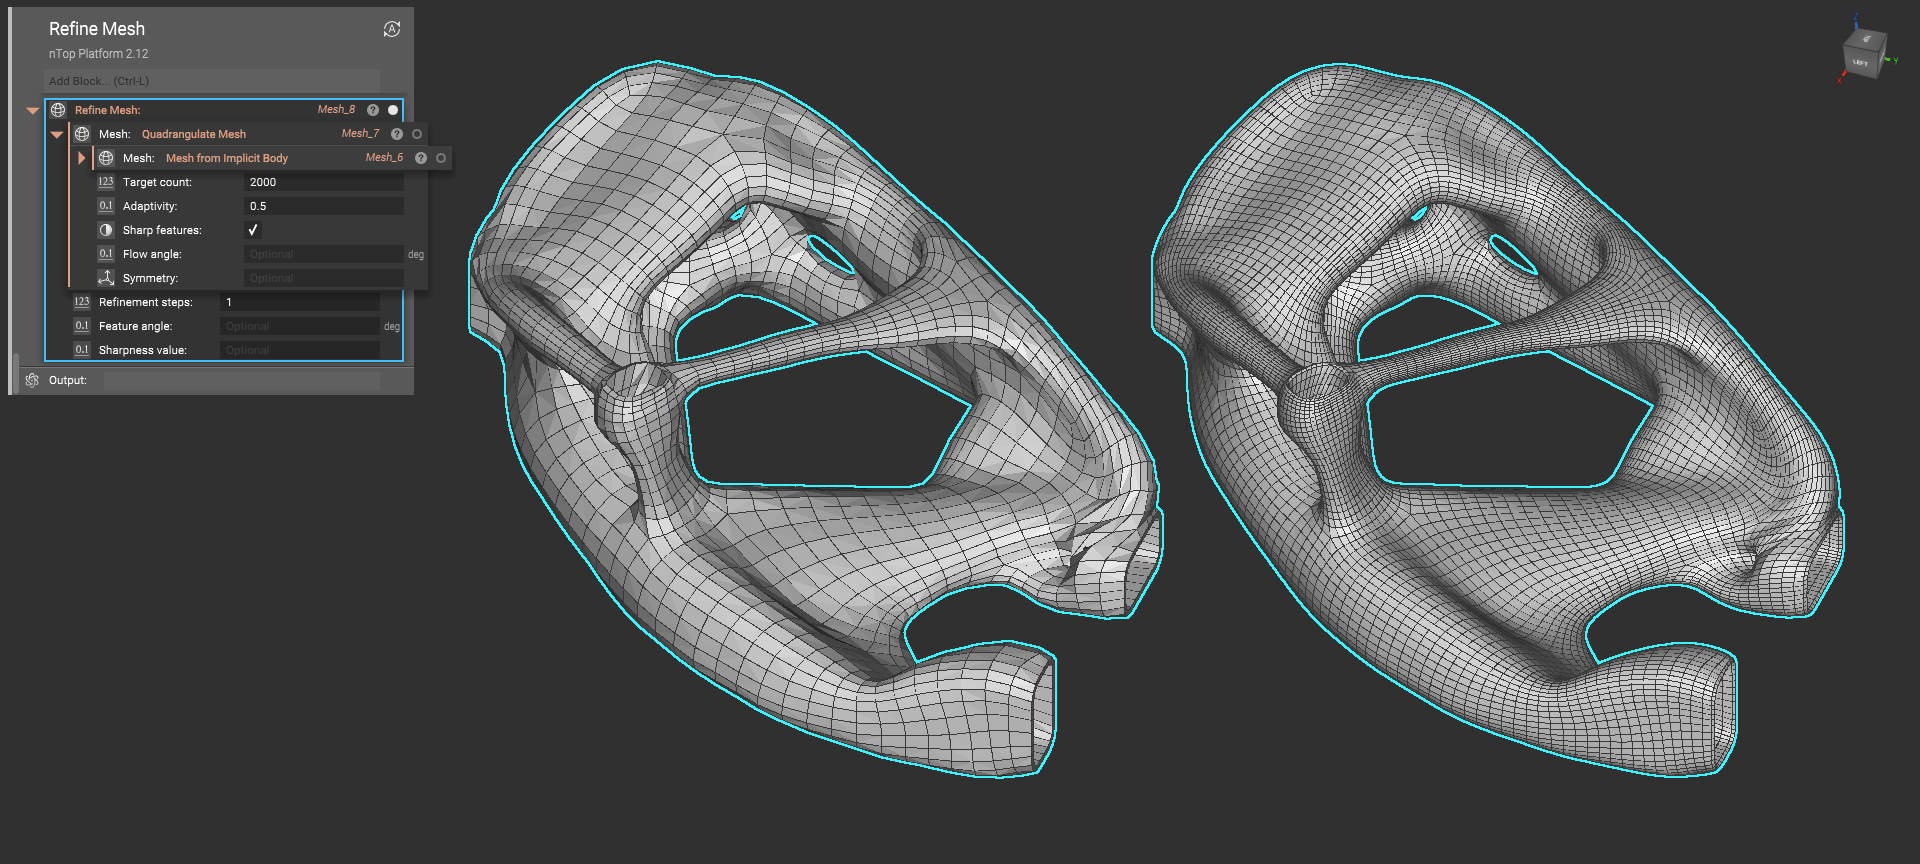Viewport: 1920px width, 864px height.
Task: Toggle visibility dot of Mesh_8
Action: 393,110
